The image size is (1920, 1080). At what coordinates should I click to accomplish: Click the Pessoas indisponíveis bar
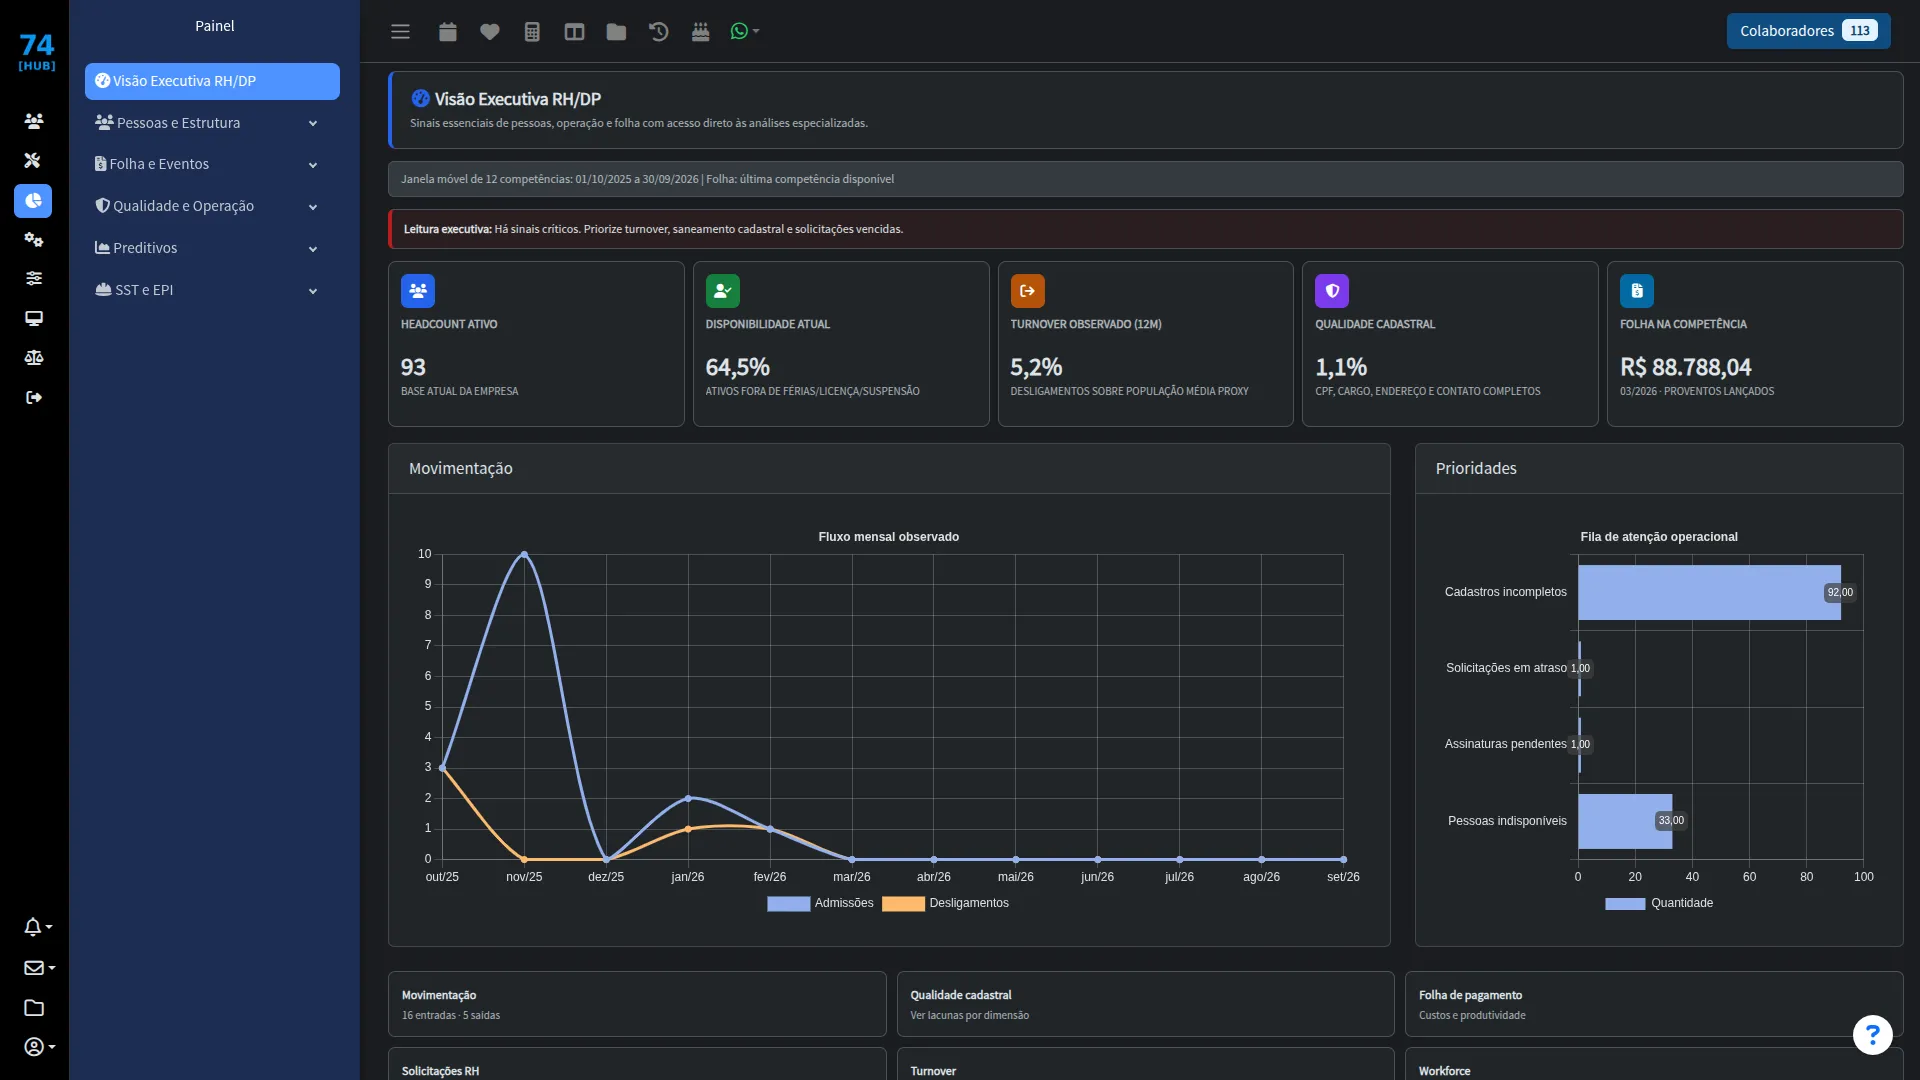tap(1625, 821)
